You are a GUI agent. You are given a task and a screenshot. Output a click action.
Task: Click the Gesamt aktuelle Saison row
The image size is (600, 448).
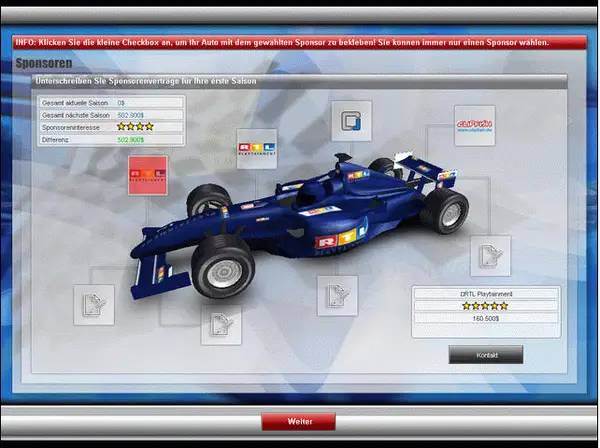110,102
